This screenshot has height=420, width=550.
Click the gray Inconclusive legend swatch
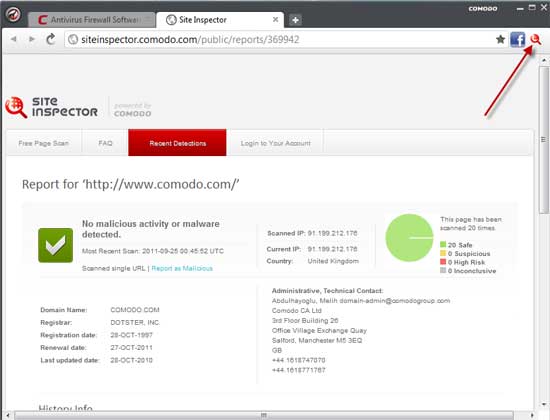[443, 271]
